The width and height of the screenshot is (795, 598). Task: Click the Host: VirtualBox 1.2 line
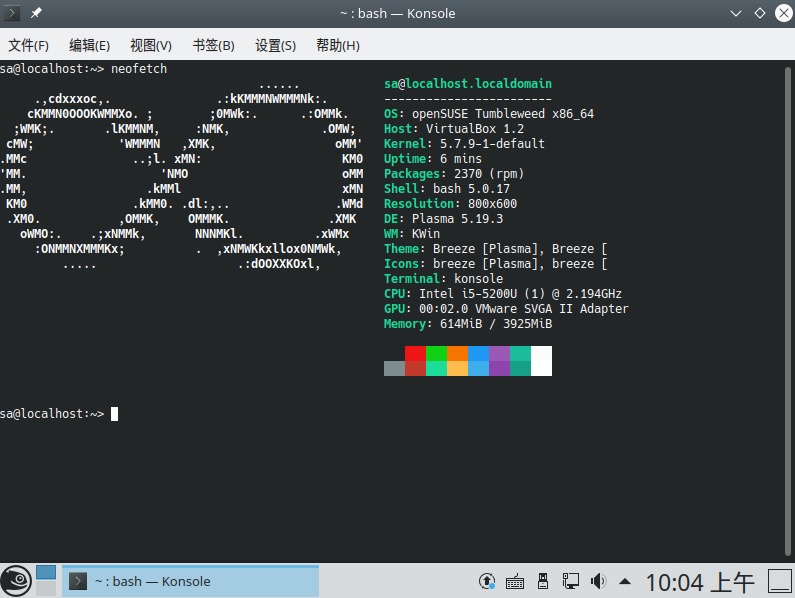coord(454,129)
